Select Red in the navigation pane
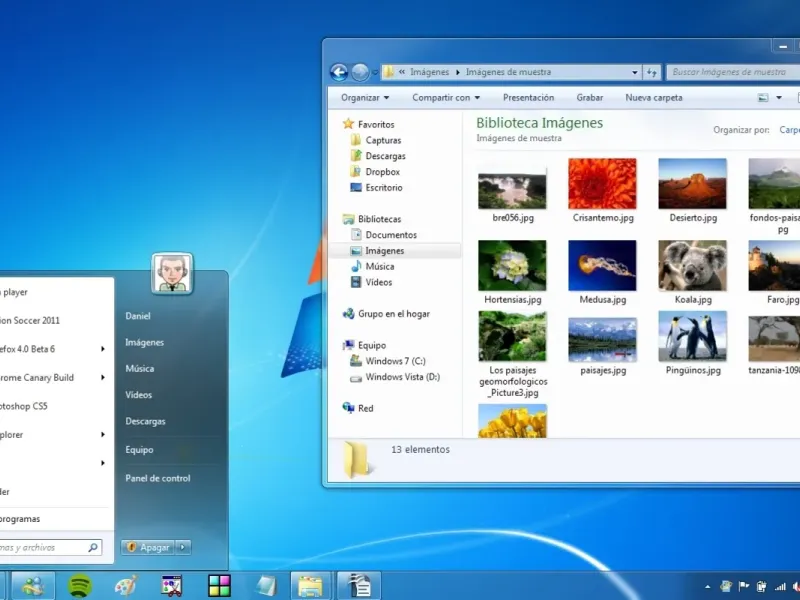The height and width of the screenshot is (600, 800). pyautogui.click(x=365, y=408)
